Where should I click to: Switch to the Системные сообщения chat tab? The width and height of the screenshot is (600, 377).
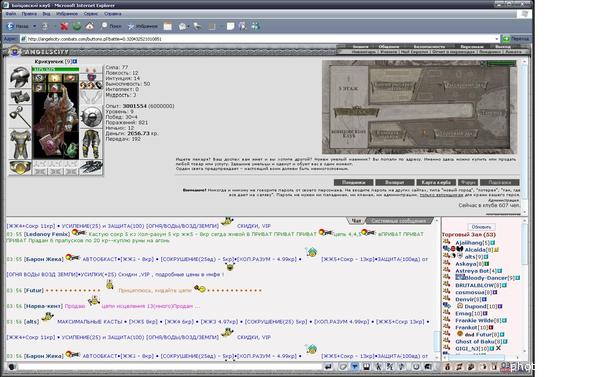pyautogui.click(x=398, y=221)
